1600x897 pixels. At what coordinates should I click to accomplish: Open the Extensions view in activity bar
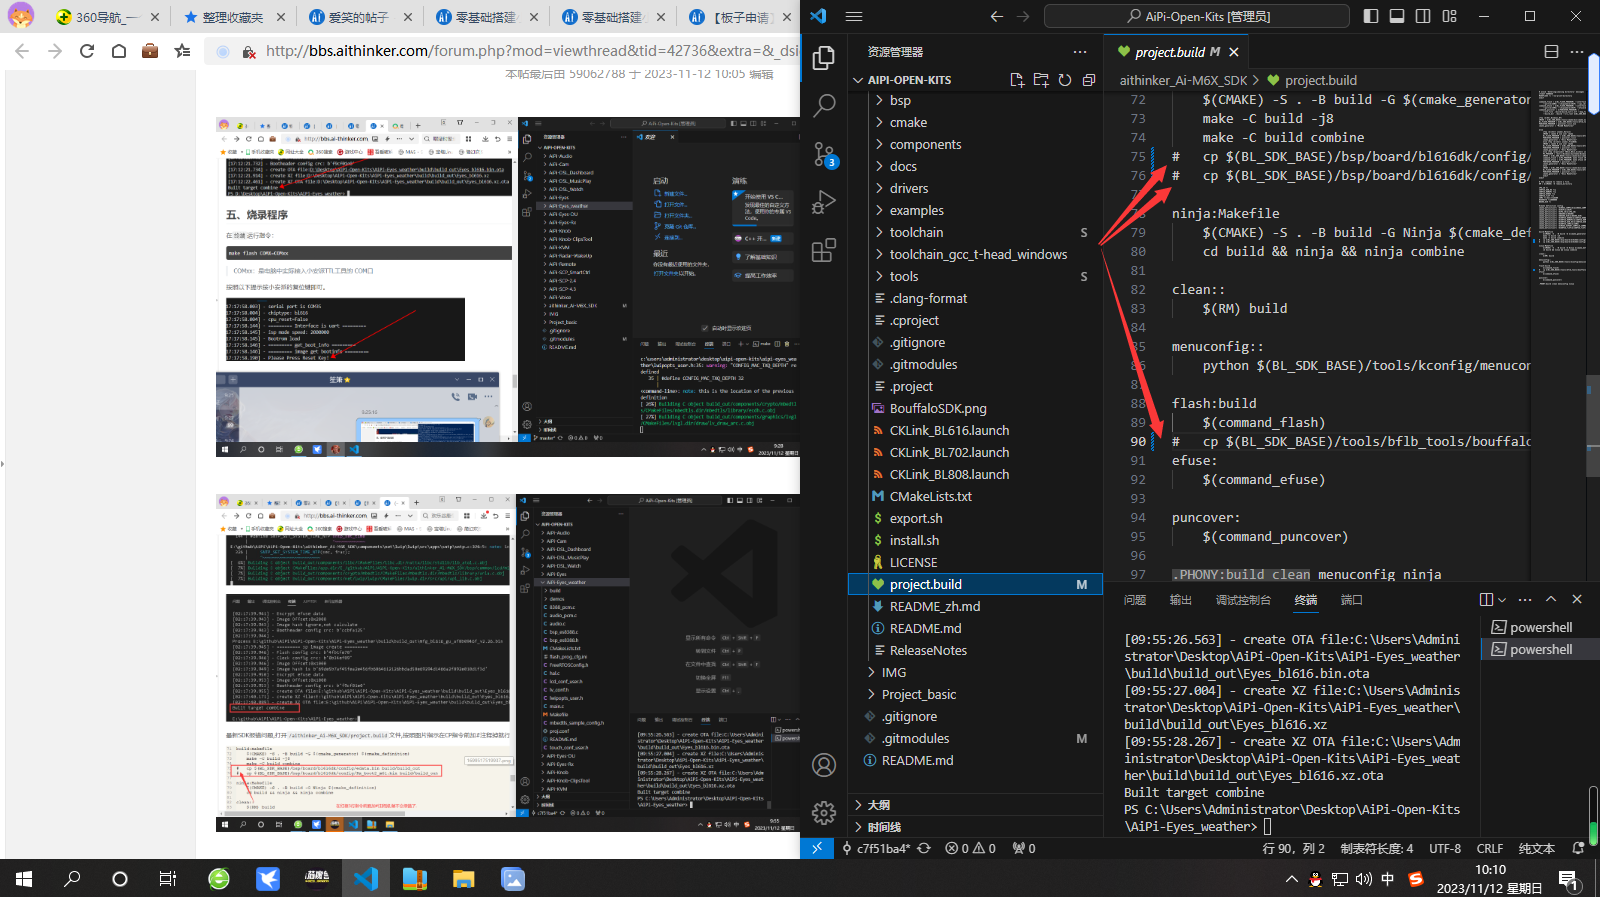click(x=824, y=250)
